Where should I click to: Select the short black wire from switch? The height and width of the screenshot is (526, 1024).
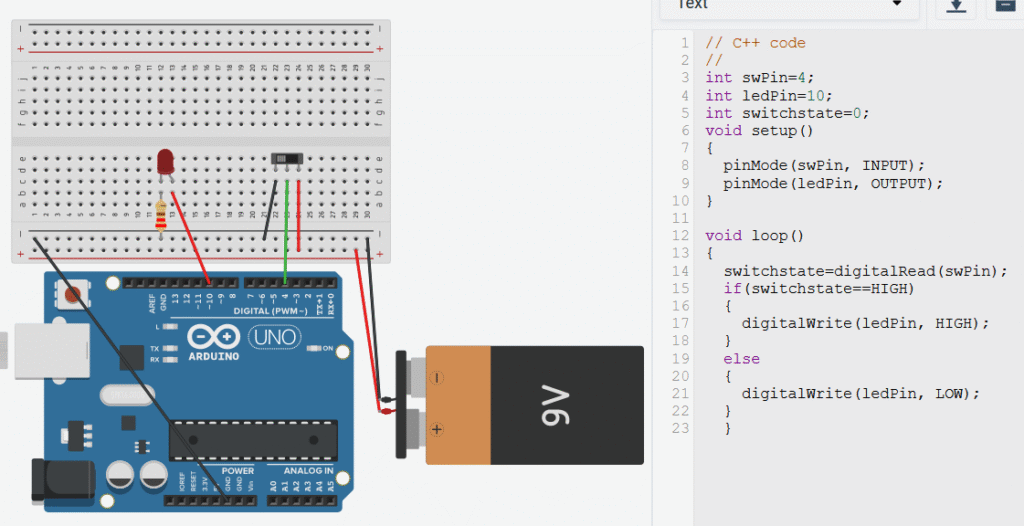pos(270,209)
